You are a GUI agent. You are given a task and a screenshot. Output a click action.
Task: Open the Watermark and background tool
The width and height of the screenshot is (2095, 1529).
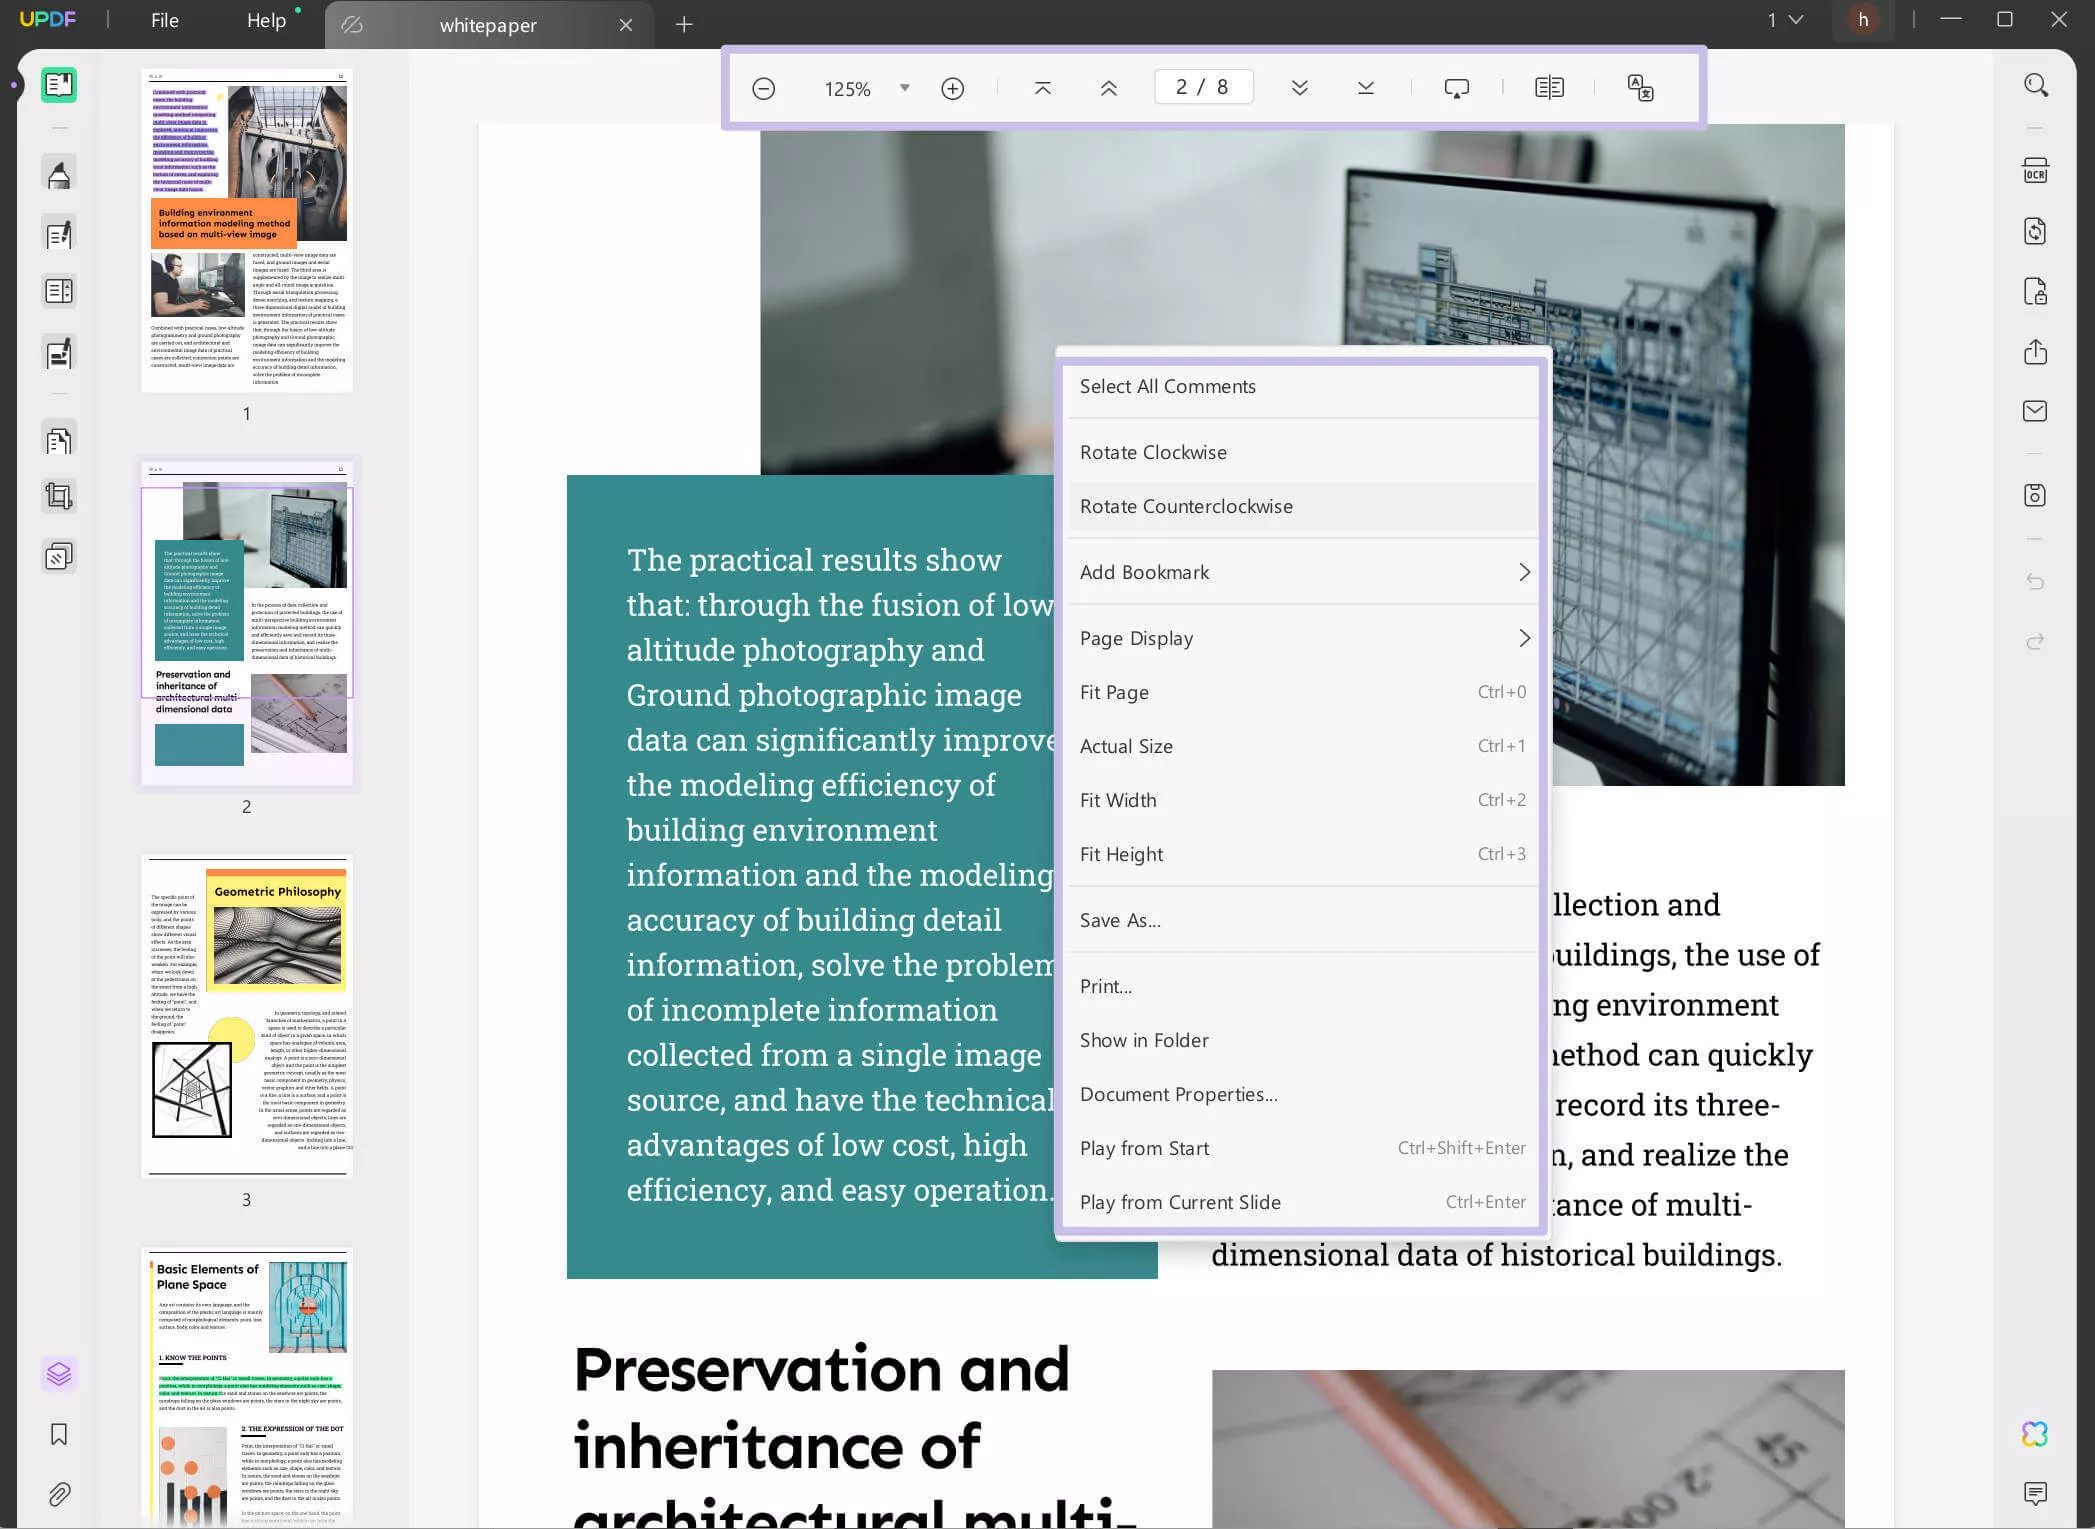pos(59,556)
